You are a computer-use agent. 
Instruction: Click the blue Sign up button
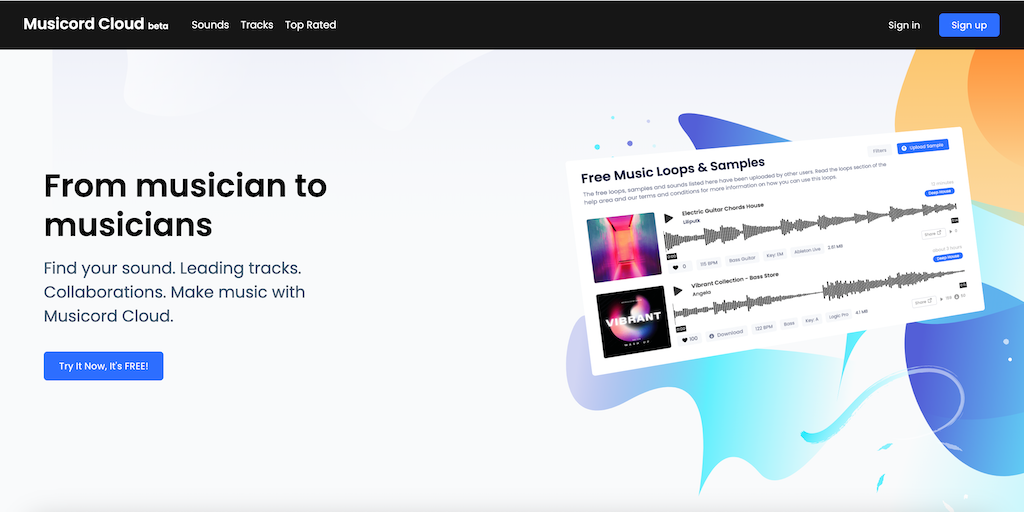click(969, 25)
